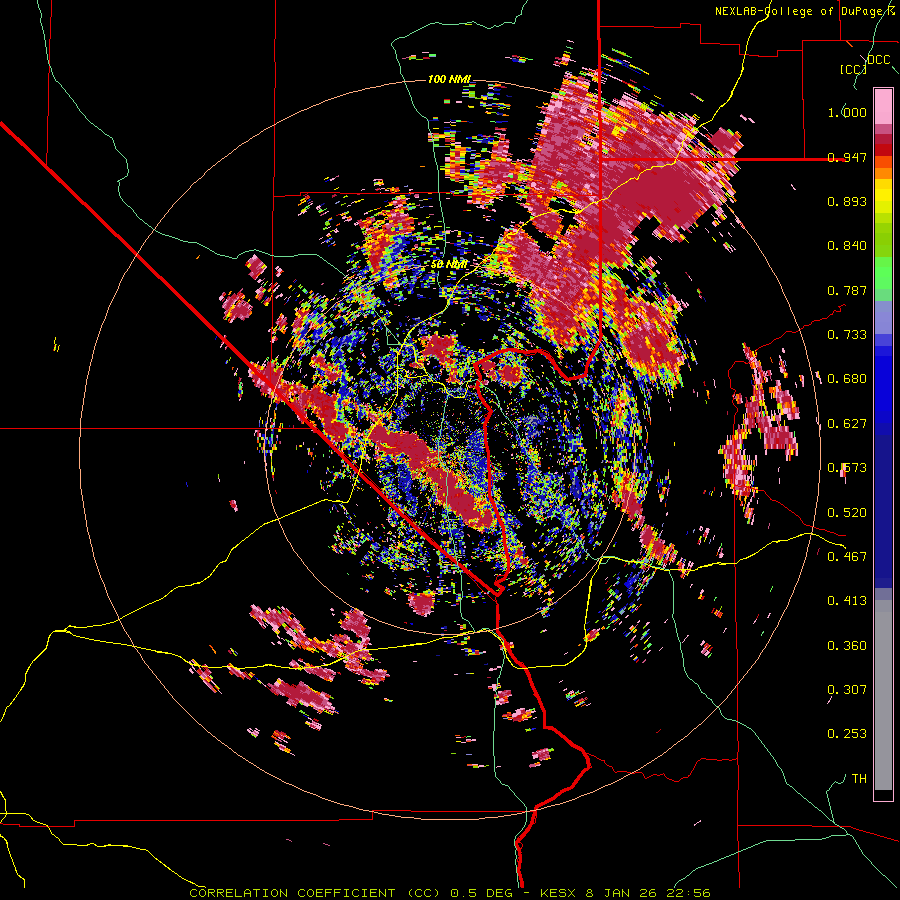Viewport: 900px width, 900px height.
Task: Select the 0.520 legend value
Action: pos(847,513)
